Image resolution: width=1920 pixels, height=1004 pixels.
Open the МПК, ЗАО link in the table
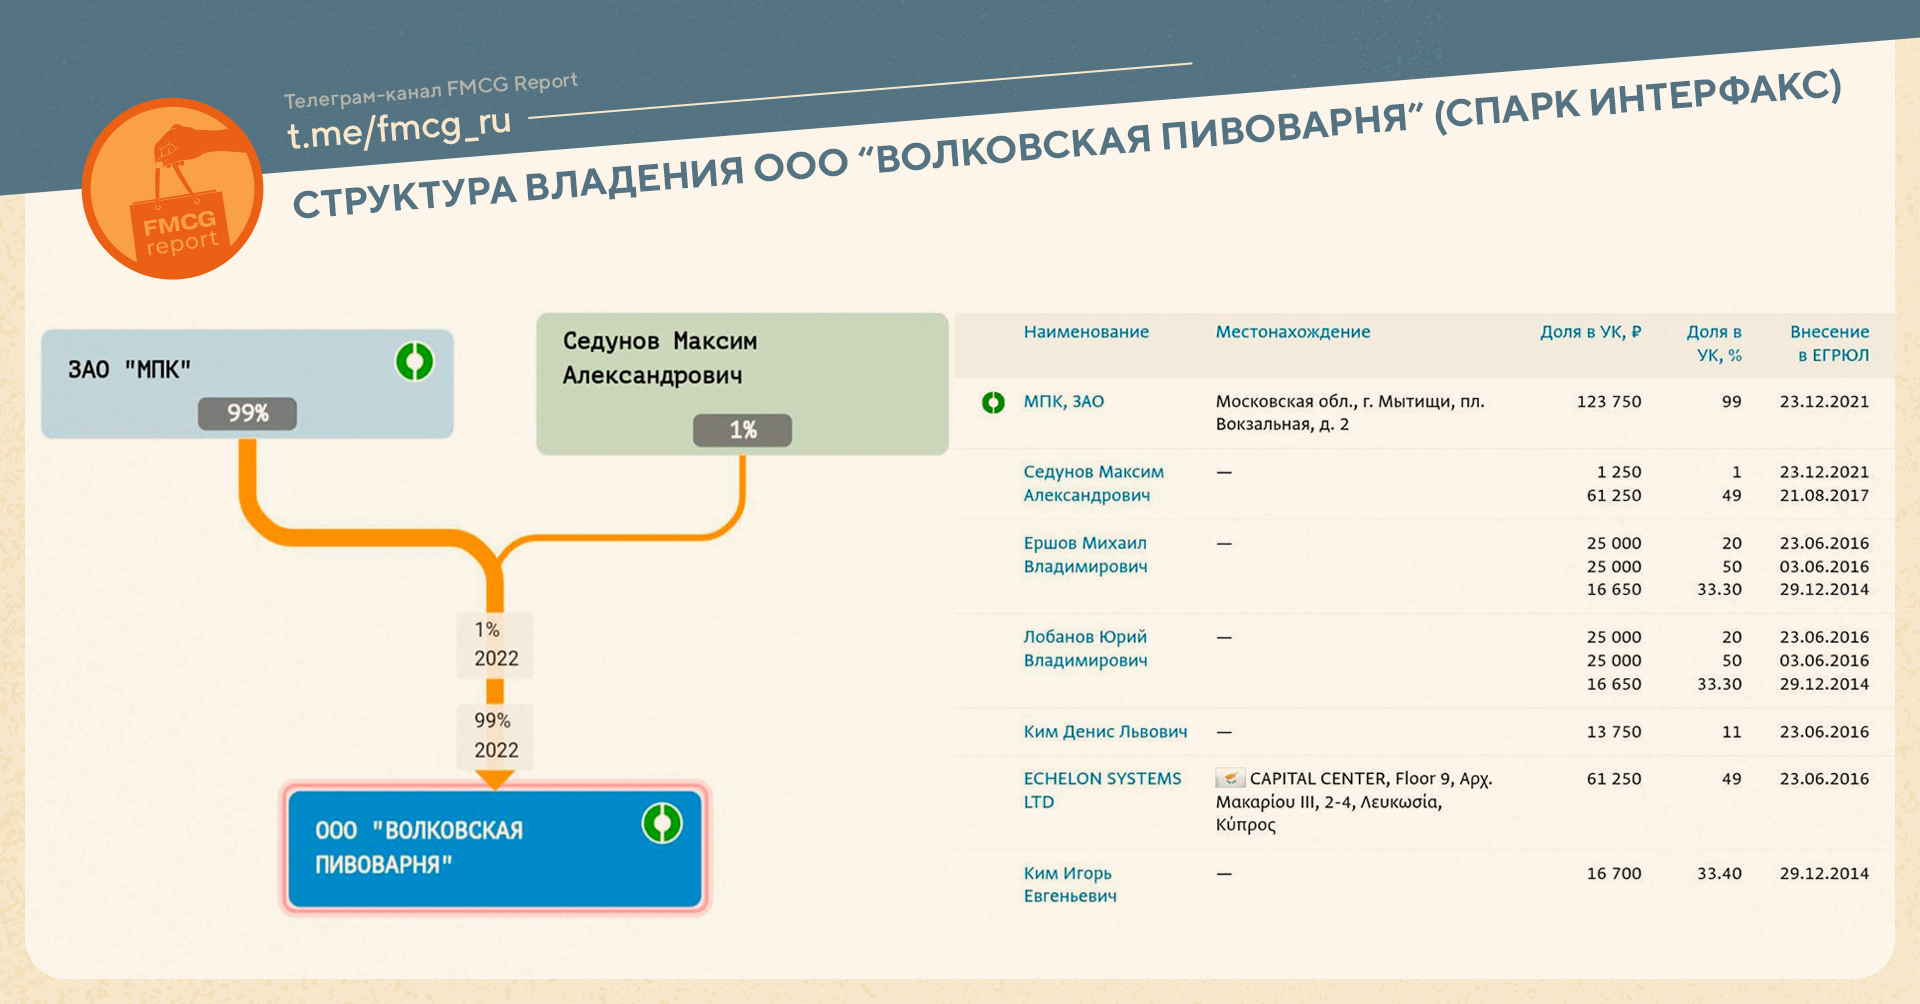tap(1063, 401)
